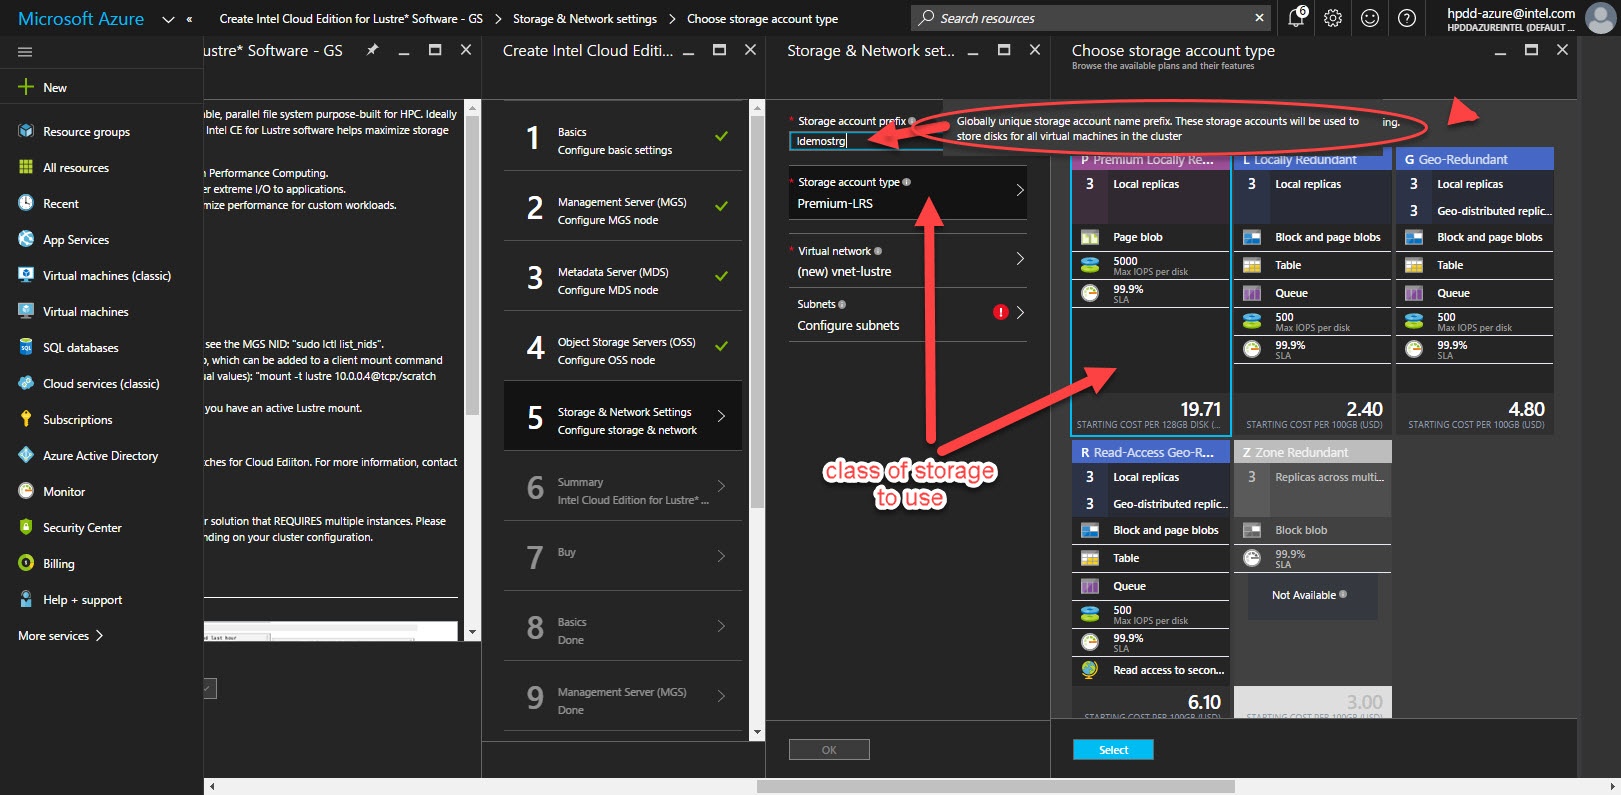1621x795 pixels.
Task: Click the feedback smiley icon
Action: coord(1370,18)
